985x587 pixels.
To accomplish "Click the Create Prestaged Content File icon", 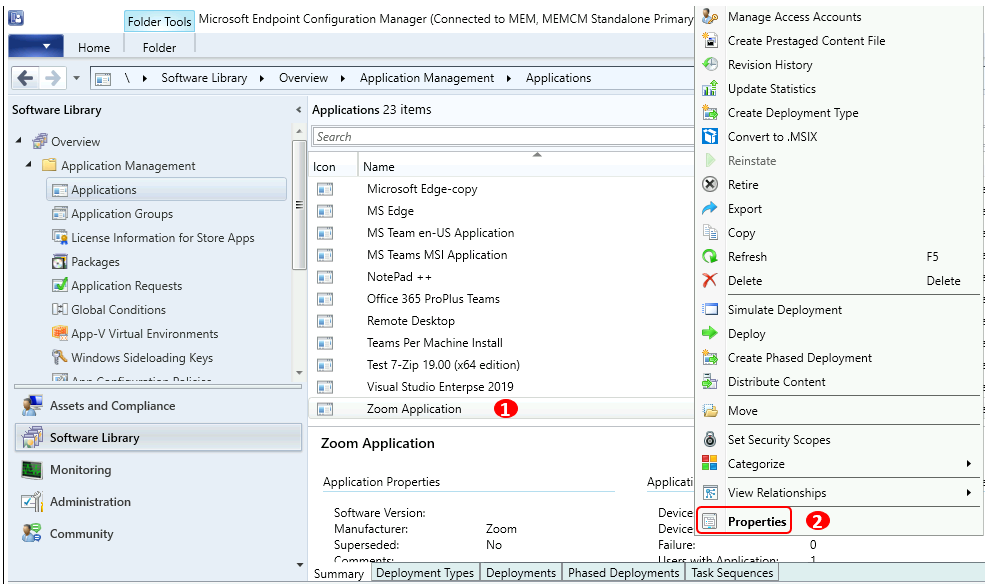I will (710, 41).
